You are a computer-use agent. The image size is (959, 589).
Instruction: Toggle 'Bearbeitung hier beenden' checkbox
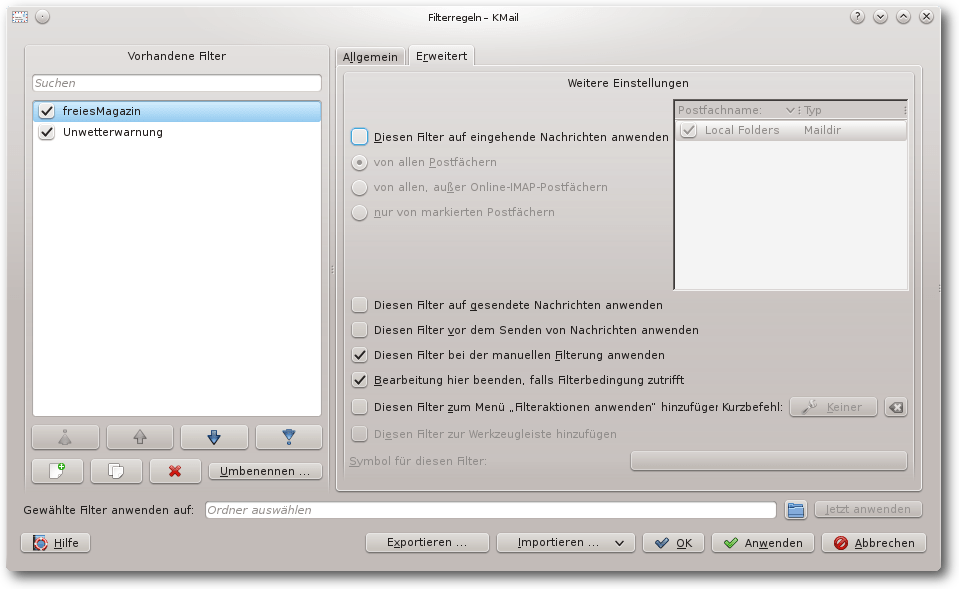click(x=360, y=381)
